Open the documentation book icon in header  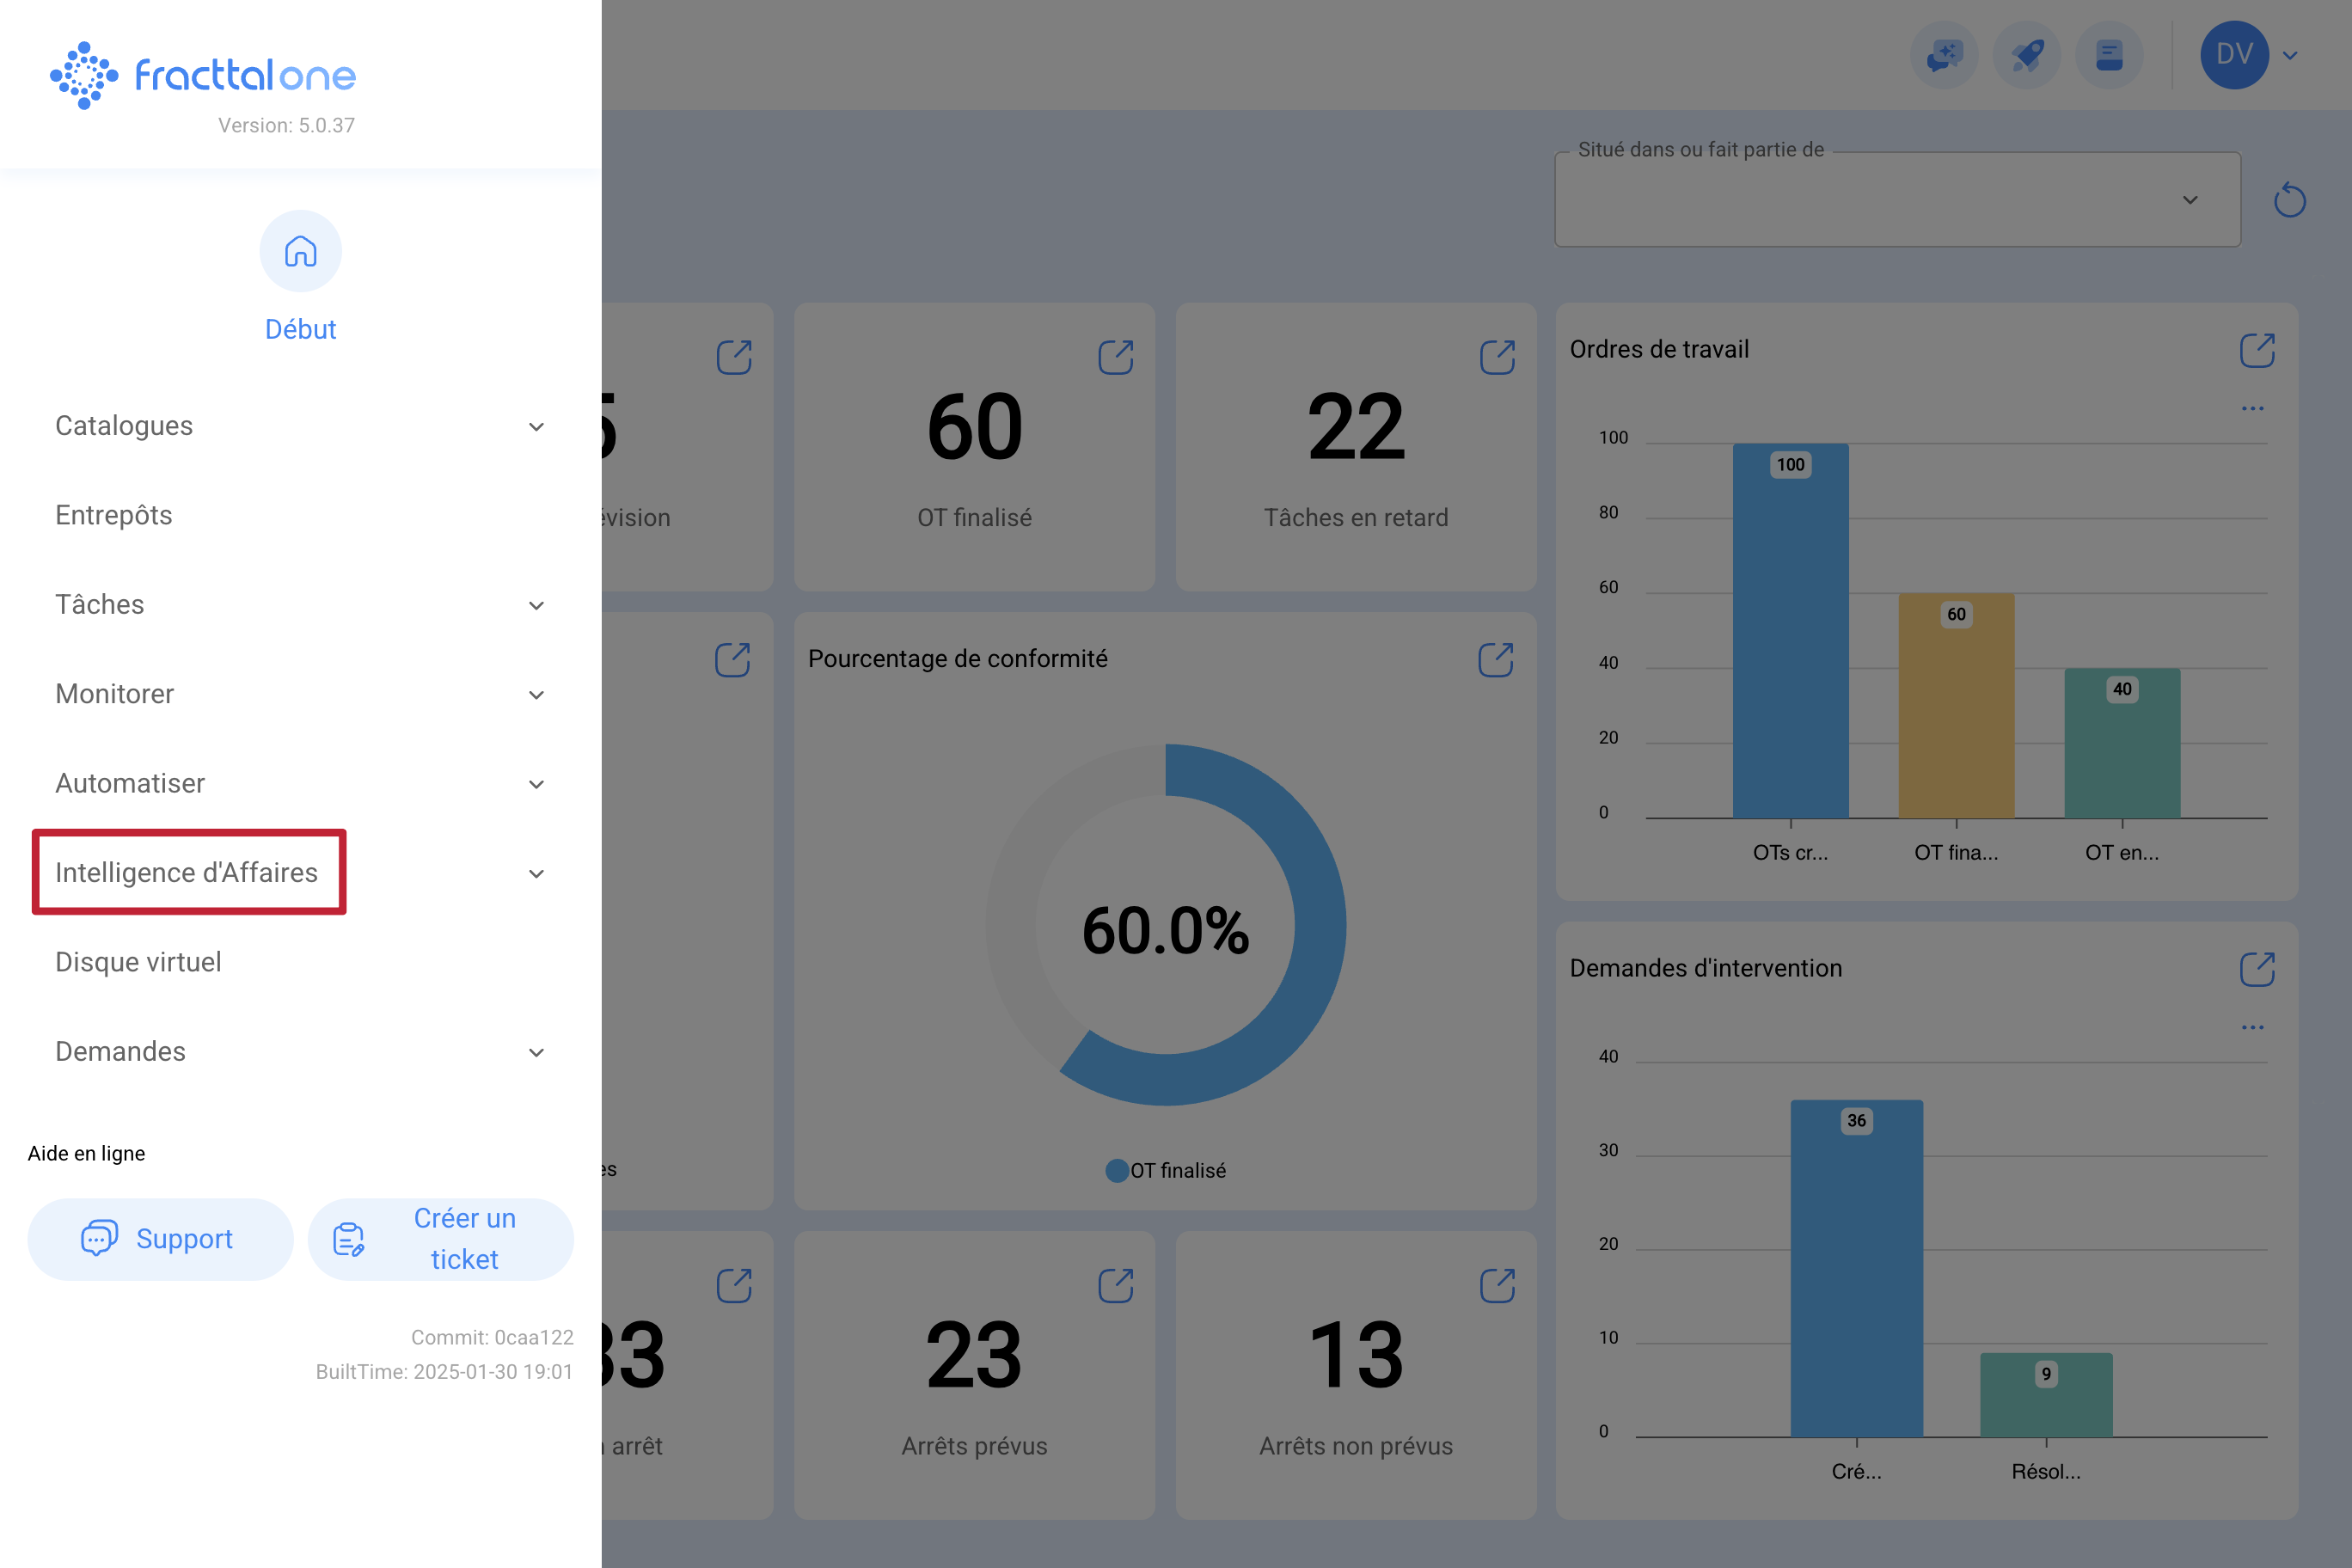click(2109, 55)
